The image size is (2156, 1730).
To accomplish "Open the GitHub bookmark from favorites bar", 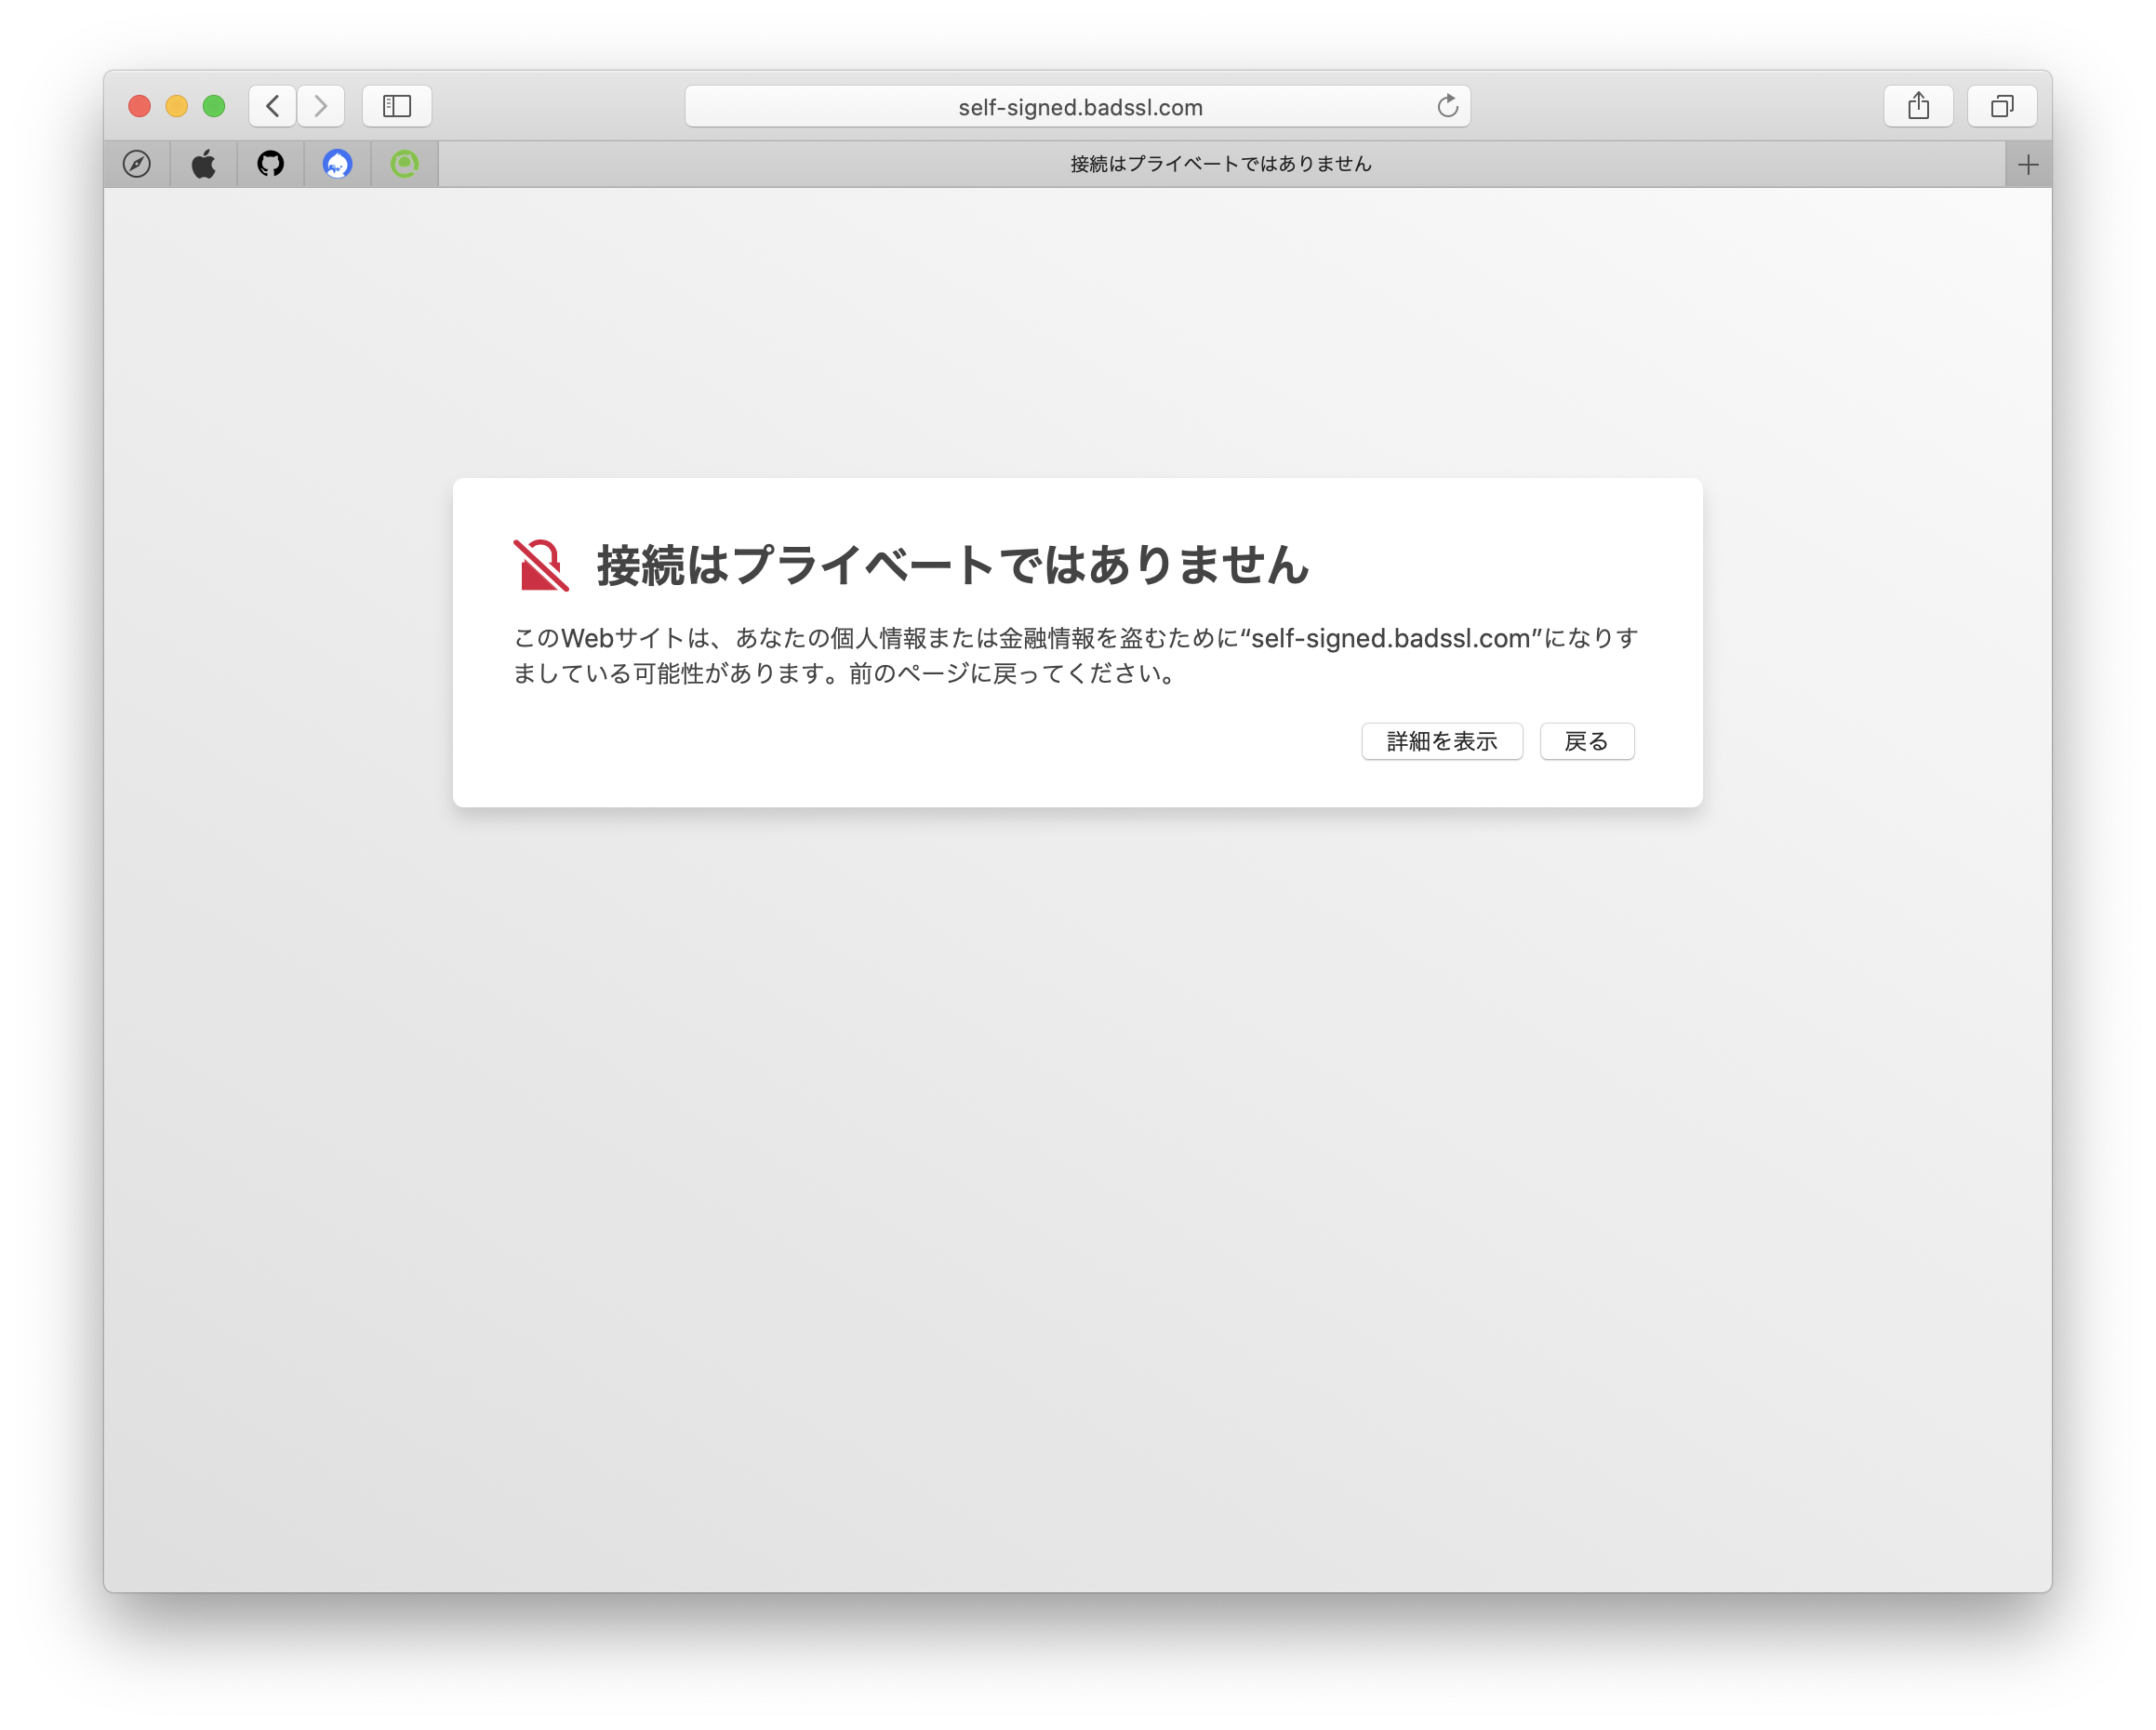I will click(270, 163).
